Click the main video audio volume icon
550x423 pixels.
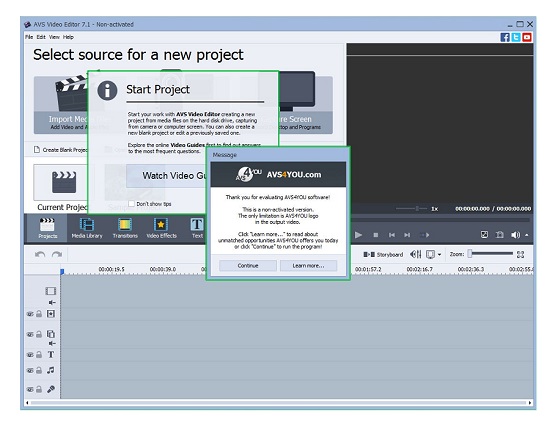click(52, 302)
